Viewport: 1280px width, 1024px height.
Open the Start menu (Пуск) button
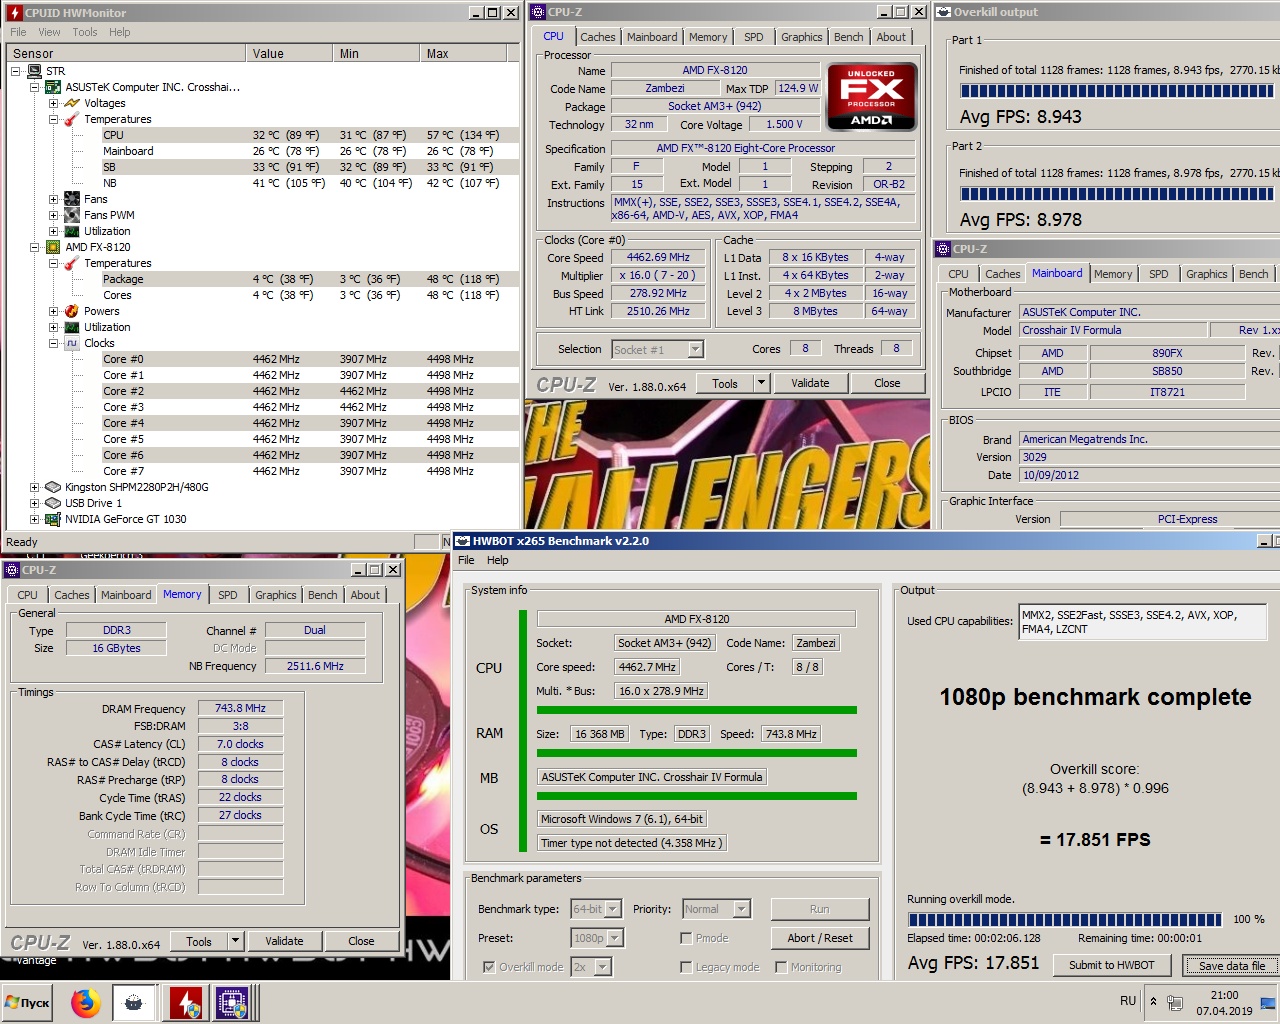coord(28,1002)
